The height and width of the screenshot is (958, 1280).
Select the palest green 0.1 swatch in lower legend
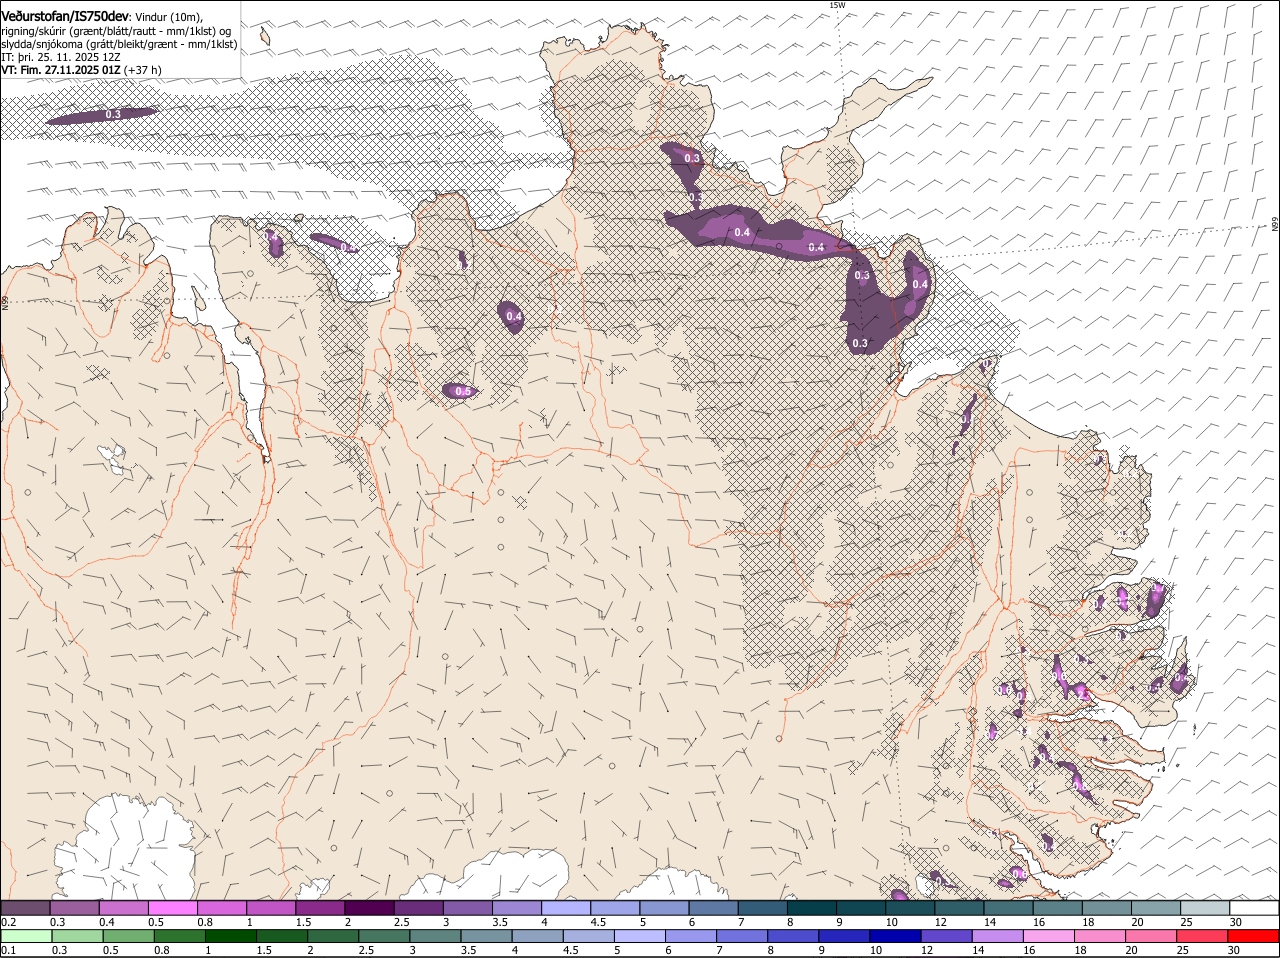coord(25,936)
